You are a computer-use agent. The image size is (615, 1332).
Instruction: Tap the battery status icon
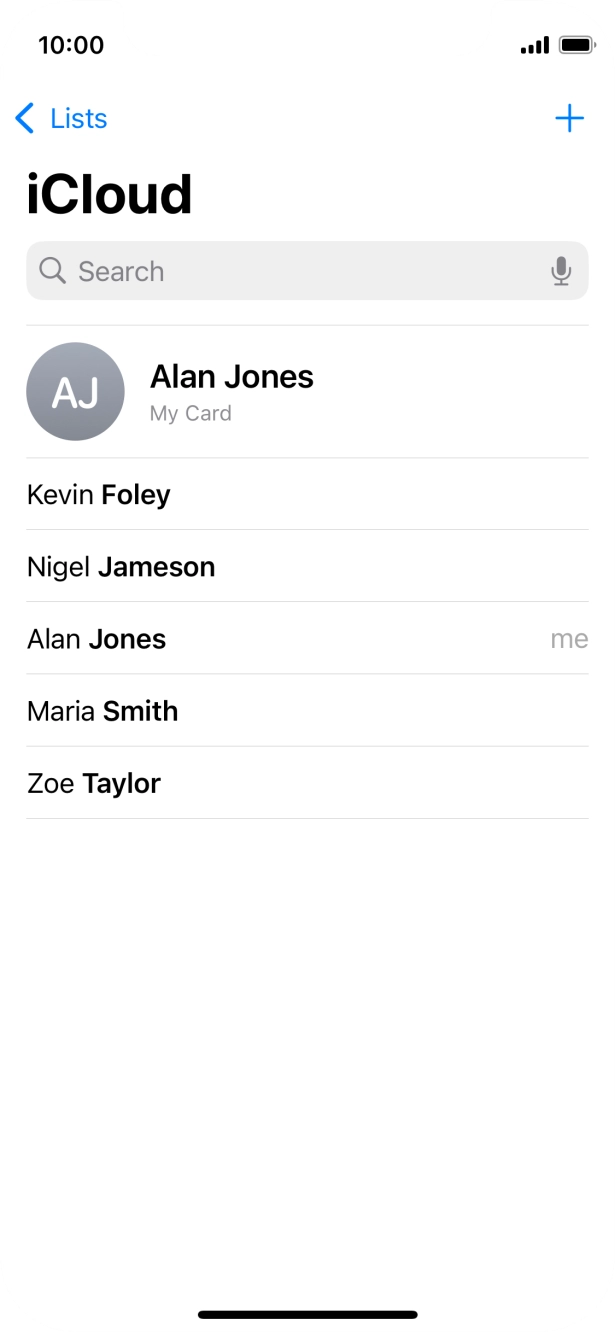pos(577,46)
